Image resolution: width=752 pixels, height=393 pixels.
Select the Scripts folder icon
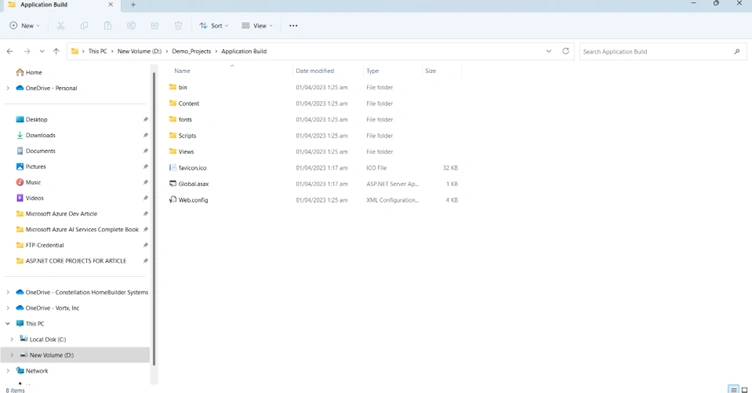pyautogui.click(x=173, y=135)
